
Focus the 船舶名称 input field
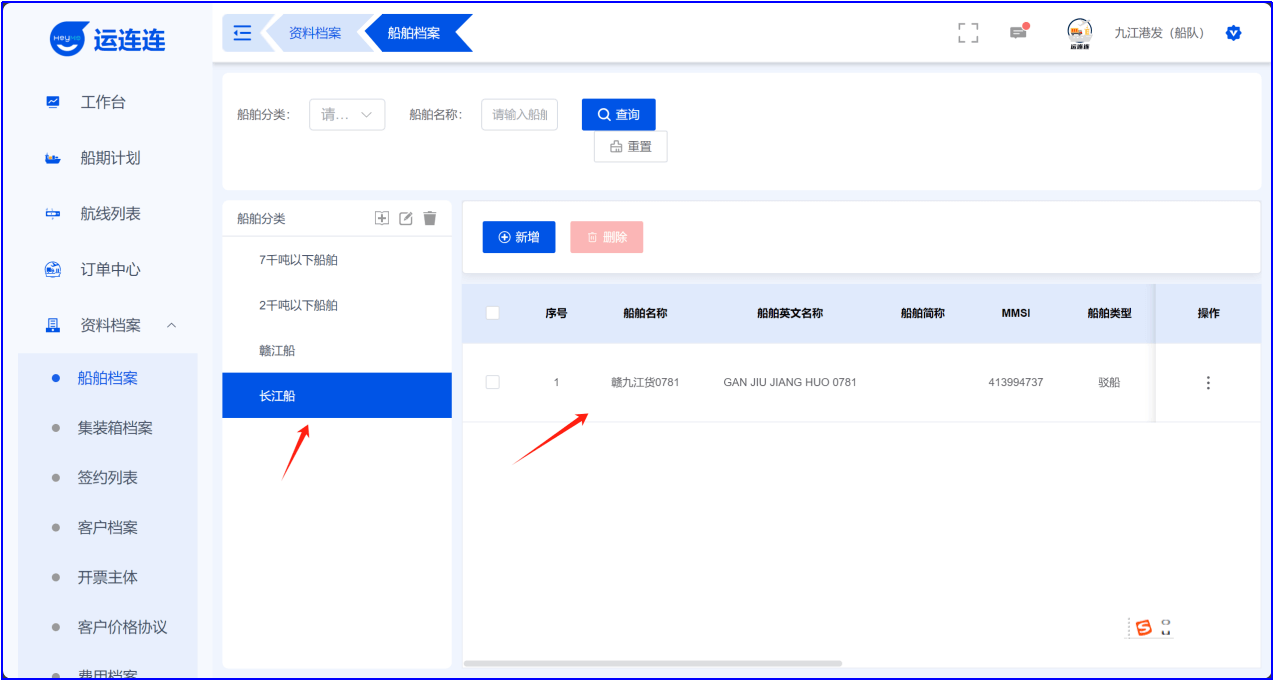point(519,115)
